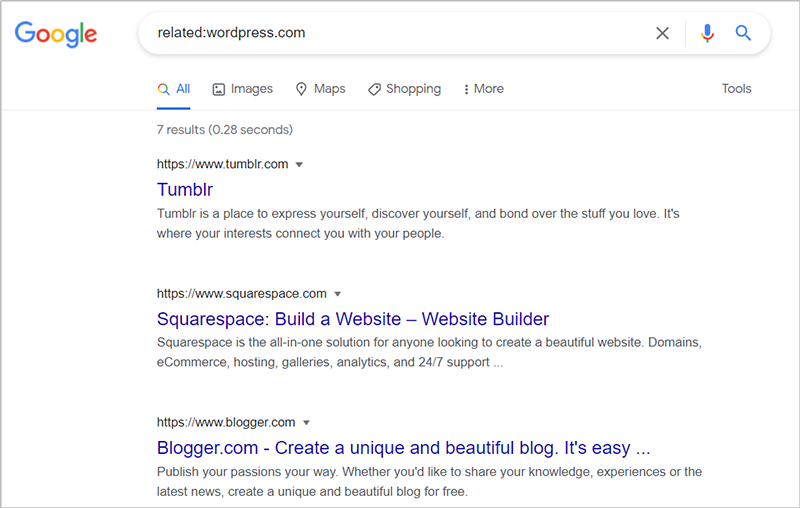Expand dropdown arrow next to tumblr.com URL
The image size is (800, 508).
pos(299,164)
